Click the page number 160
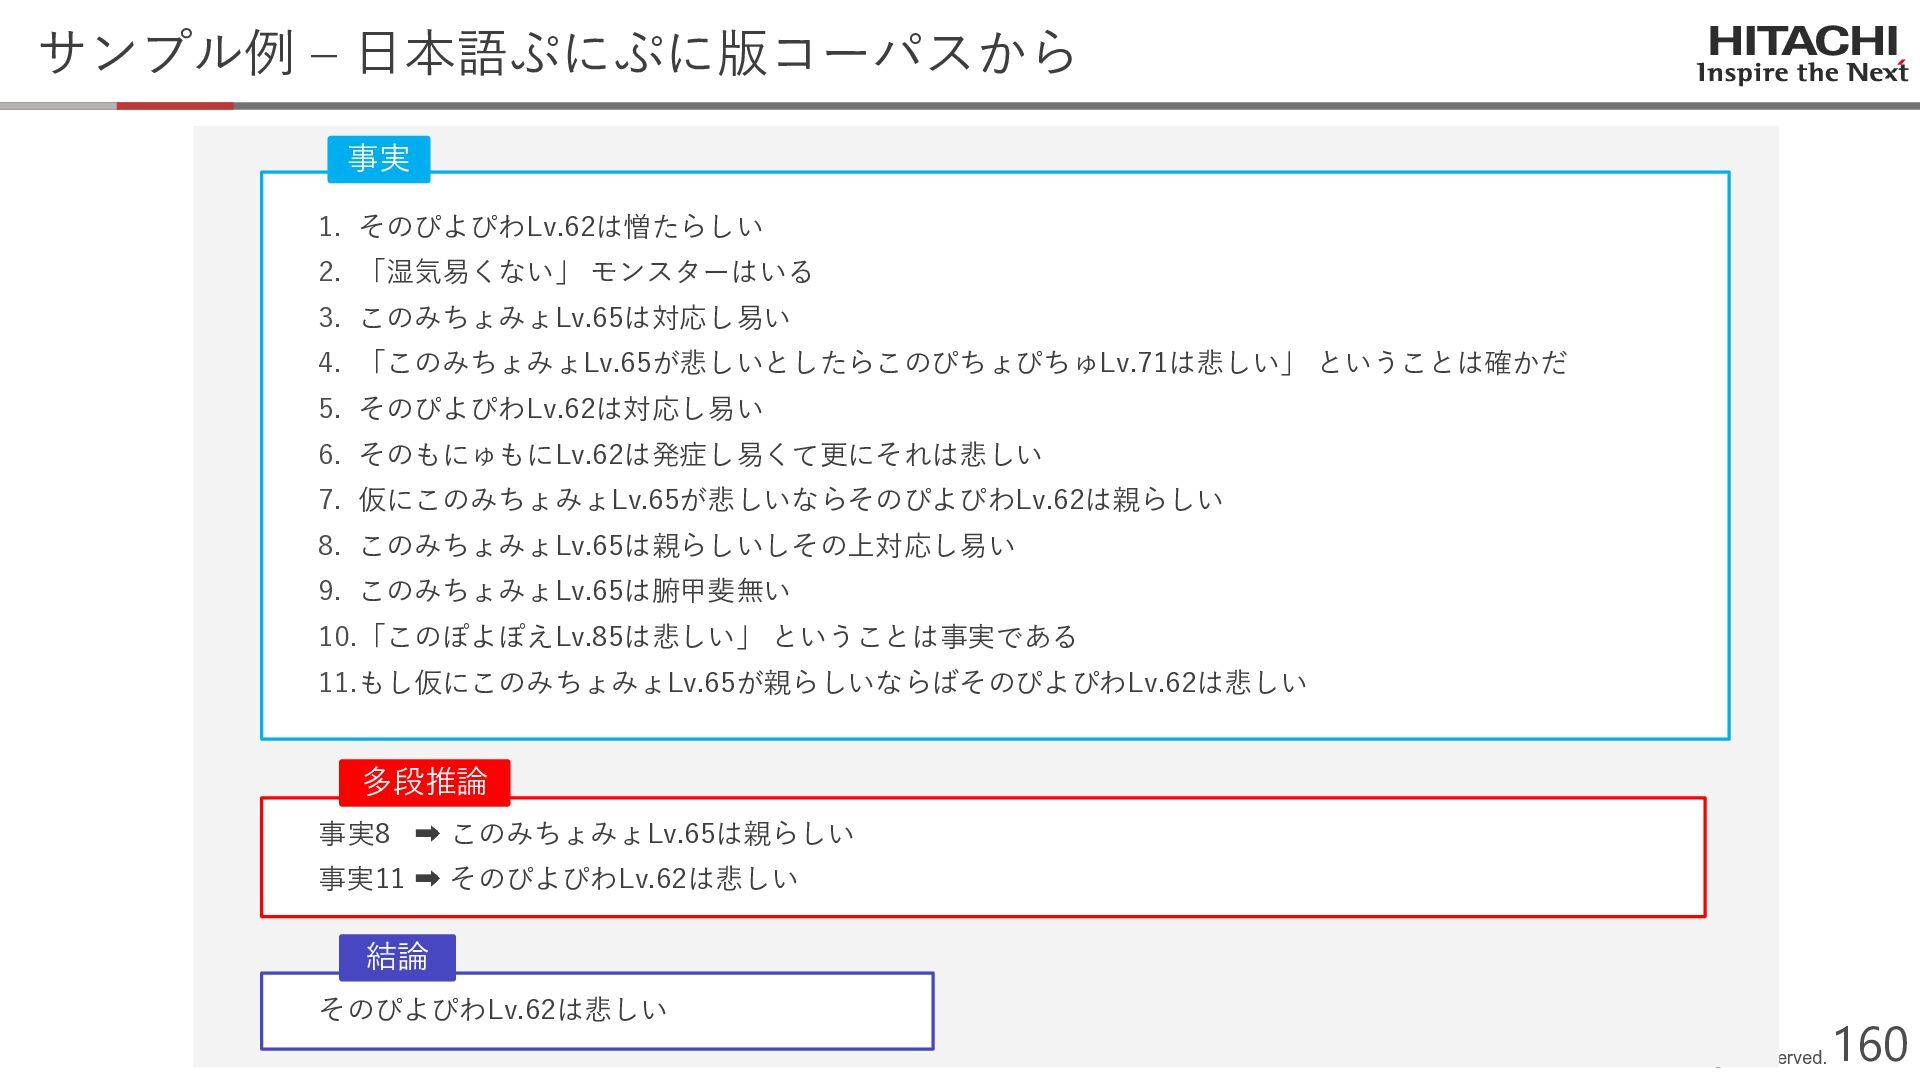 [1870, 1045]
